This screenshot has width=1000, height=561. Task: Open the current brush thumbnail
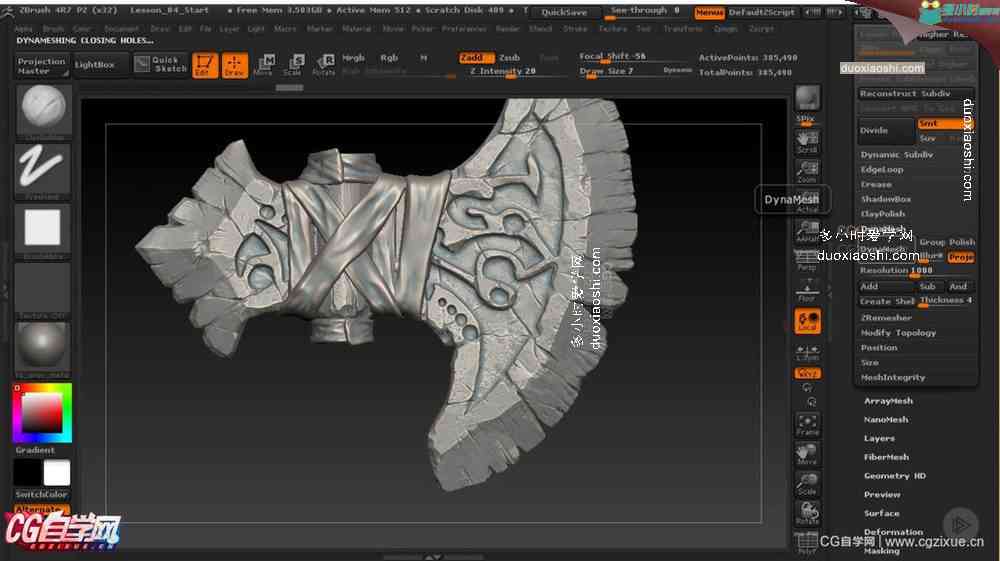[x=43, y=110]
